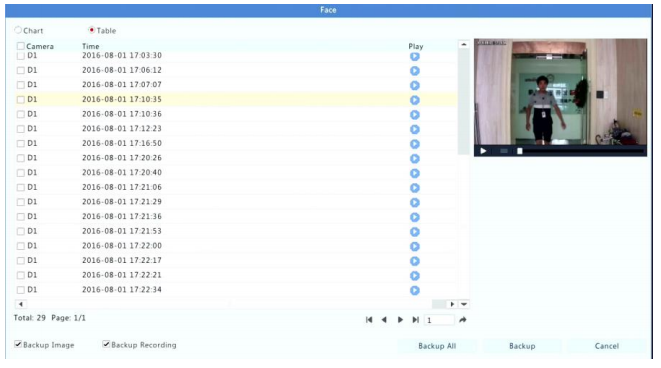
Task: Select the row timed 2016-08-01 17:21:53
Action: [236, 231]
